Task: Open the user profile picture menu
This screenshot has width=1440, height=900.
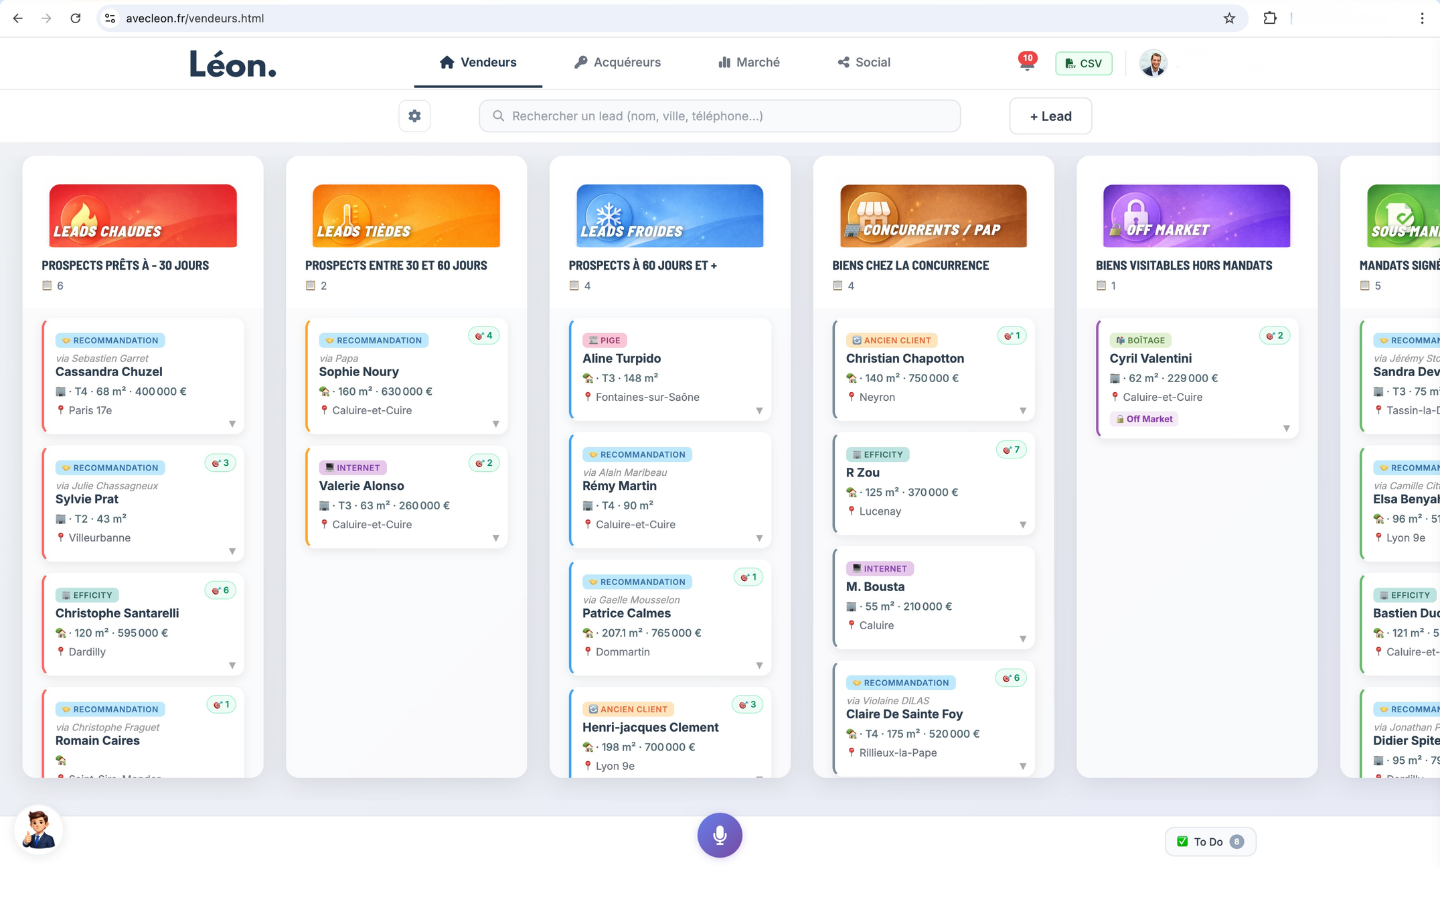Action: tap(1153, 63)
